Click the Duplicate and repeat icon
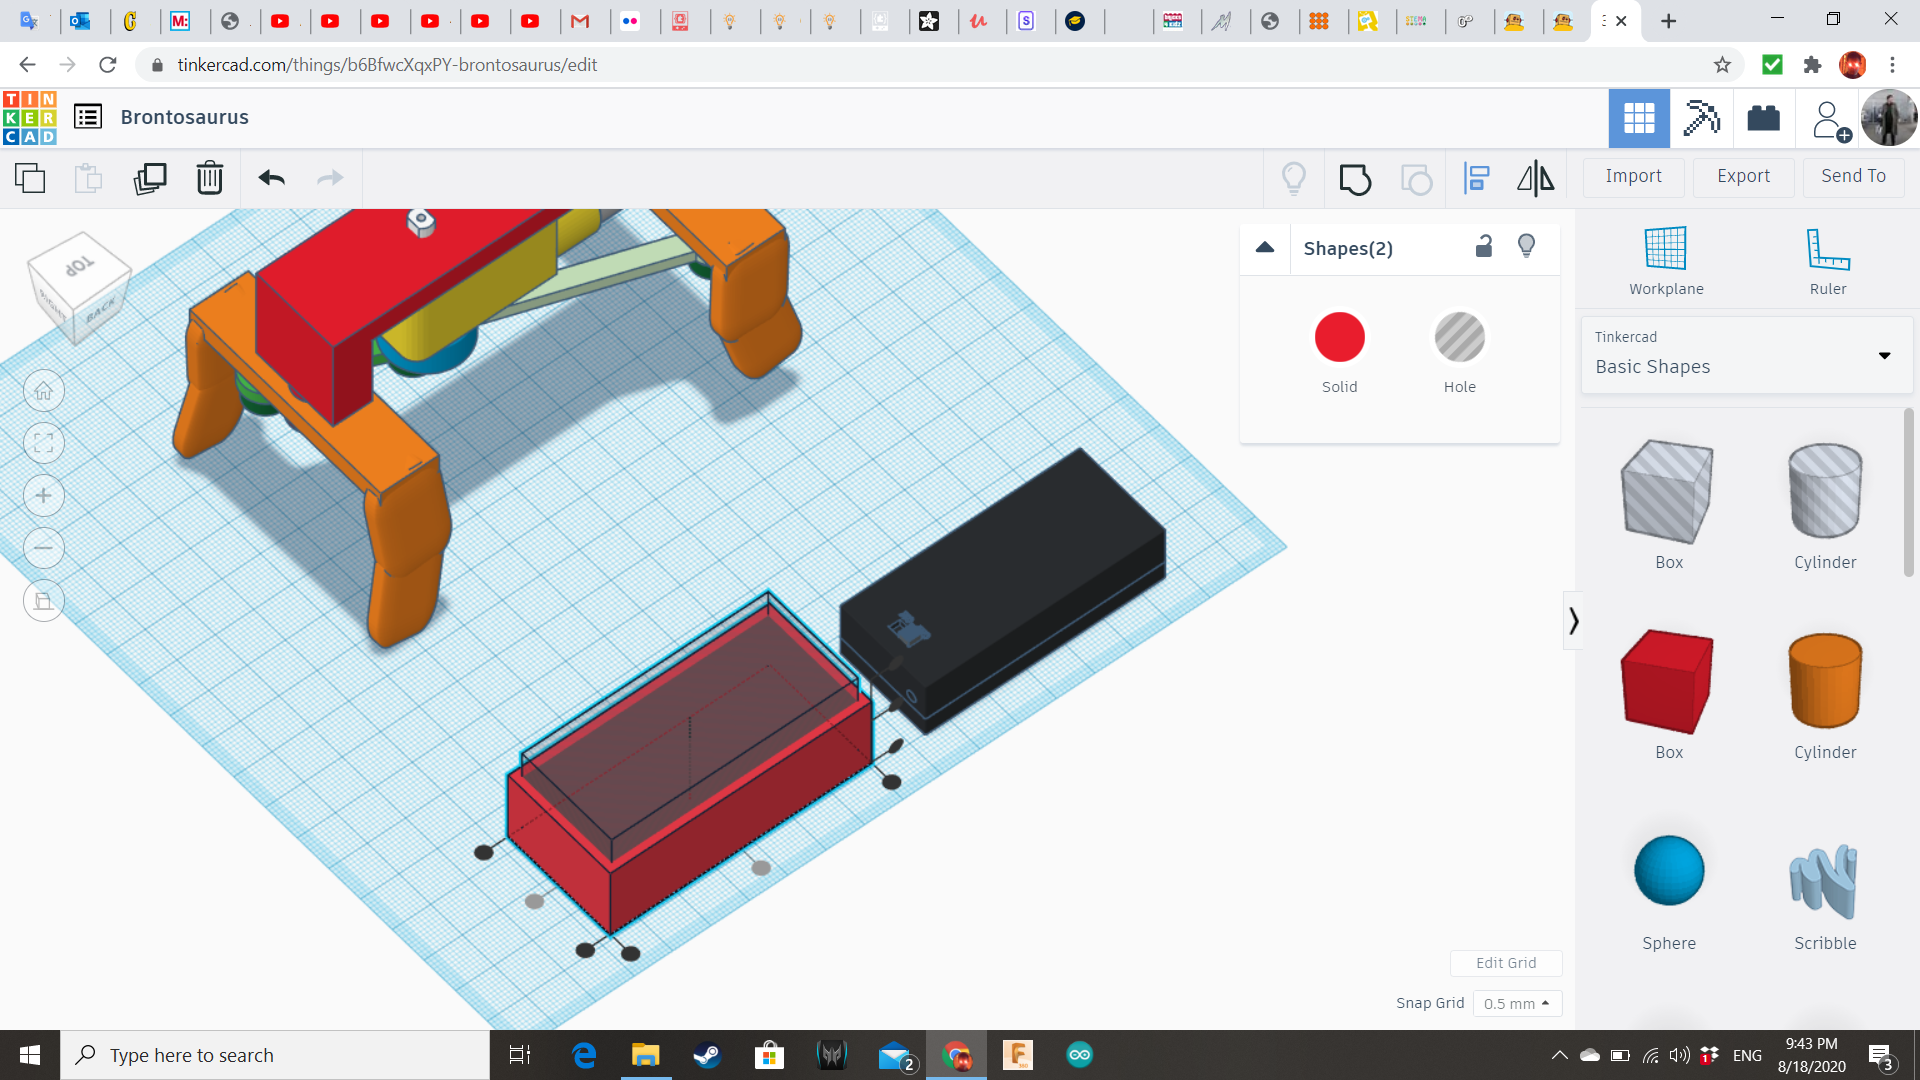This screenshot has height=1080, width=1920. pyautogui.click(x=150, y=179)
